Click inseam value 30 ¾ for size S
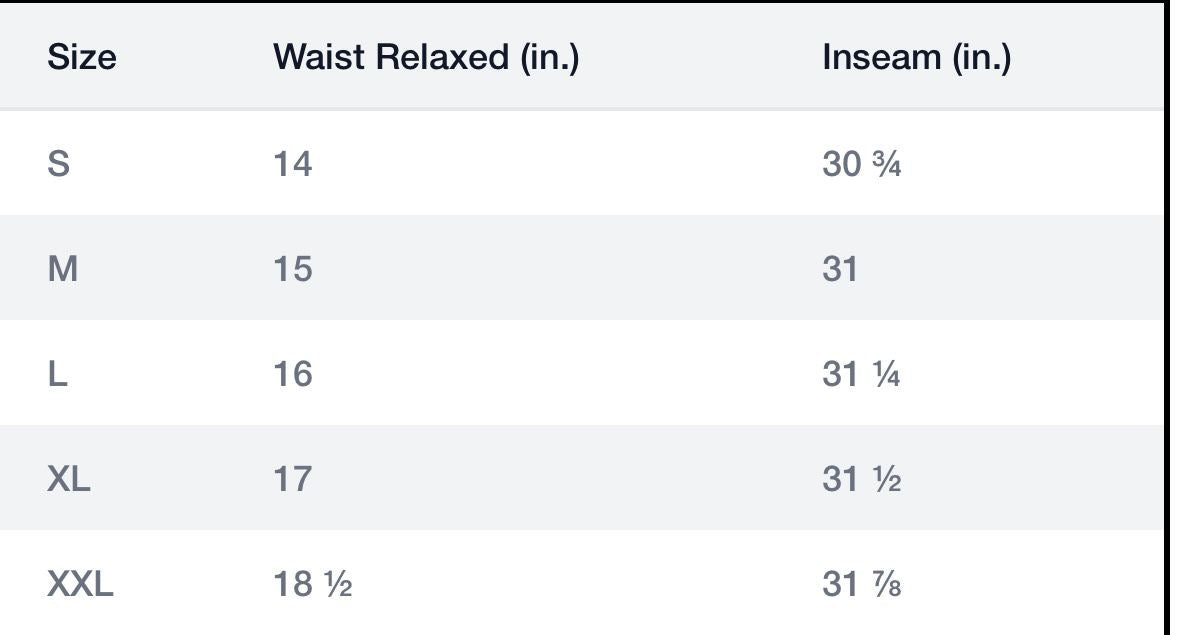Viewport: 1179px width, 635px height. 861,164
